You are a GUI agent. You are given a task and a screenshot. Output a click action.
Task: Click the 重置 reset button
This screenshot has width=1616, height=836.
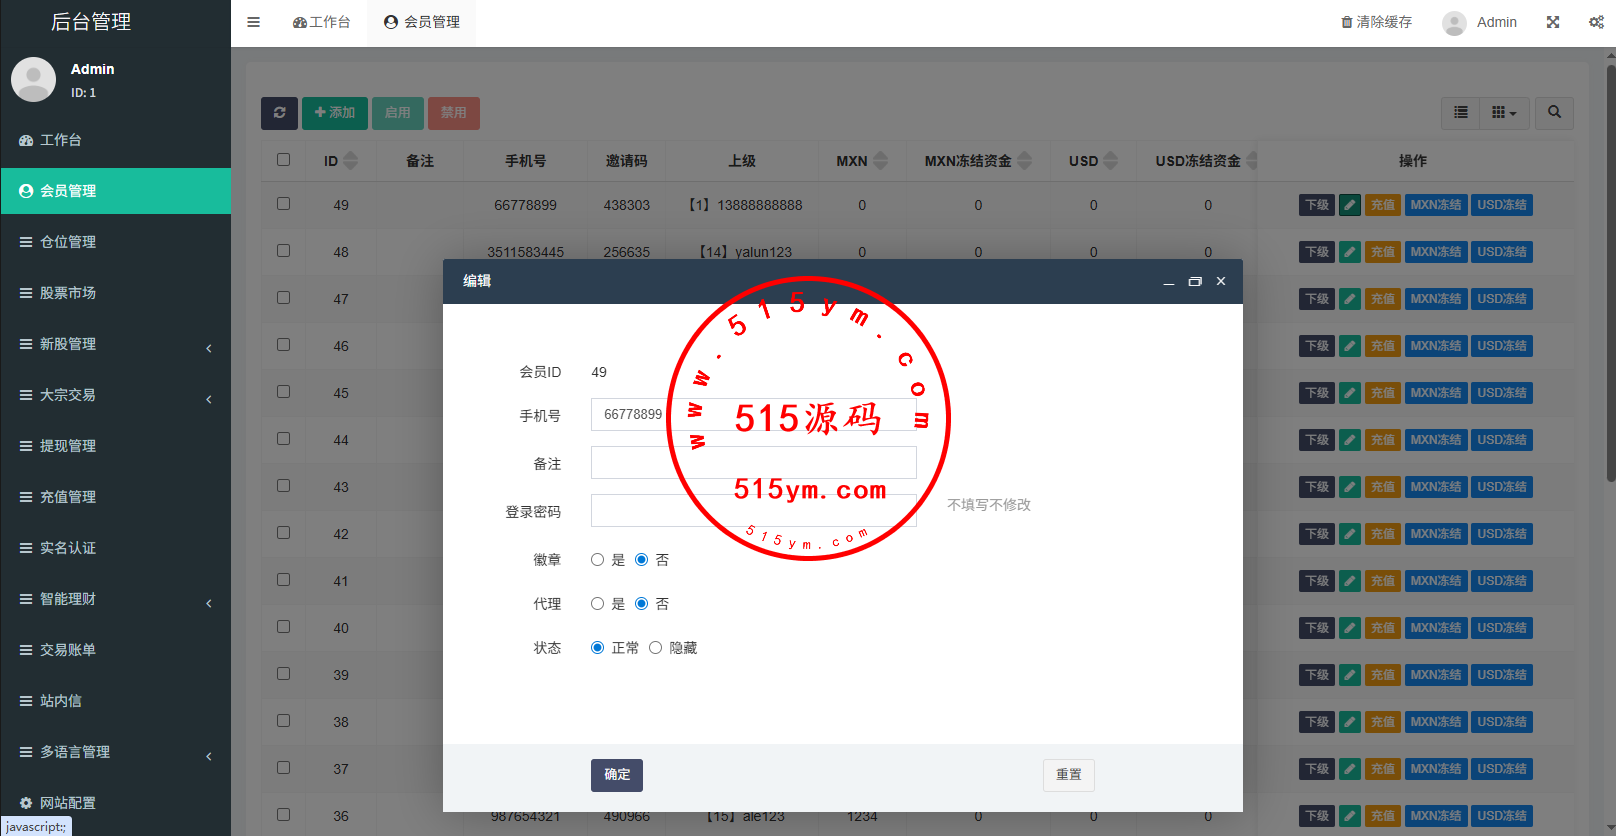1068,775
